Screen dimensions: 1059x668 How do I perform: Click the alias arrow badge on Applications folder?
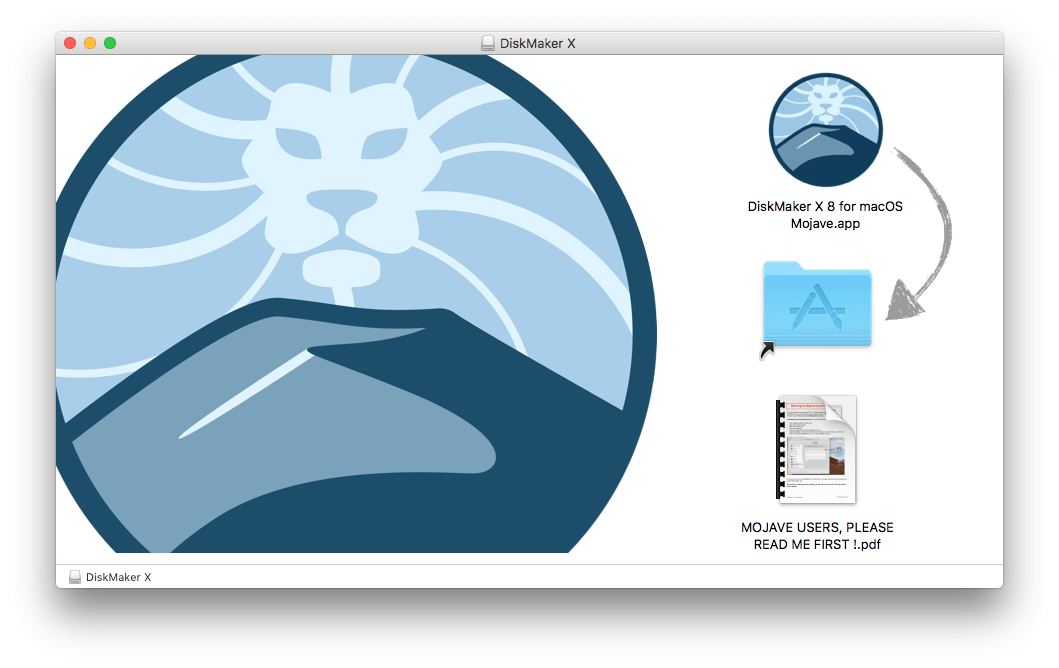[x=767, y=350]
